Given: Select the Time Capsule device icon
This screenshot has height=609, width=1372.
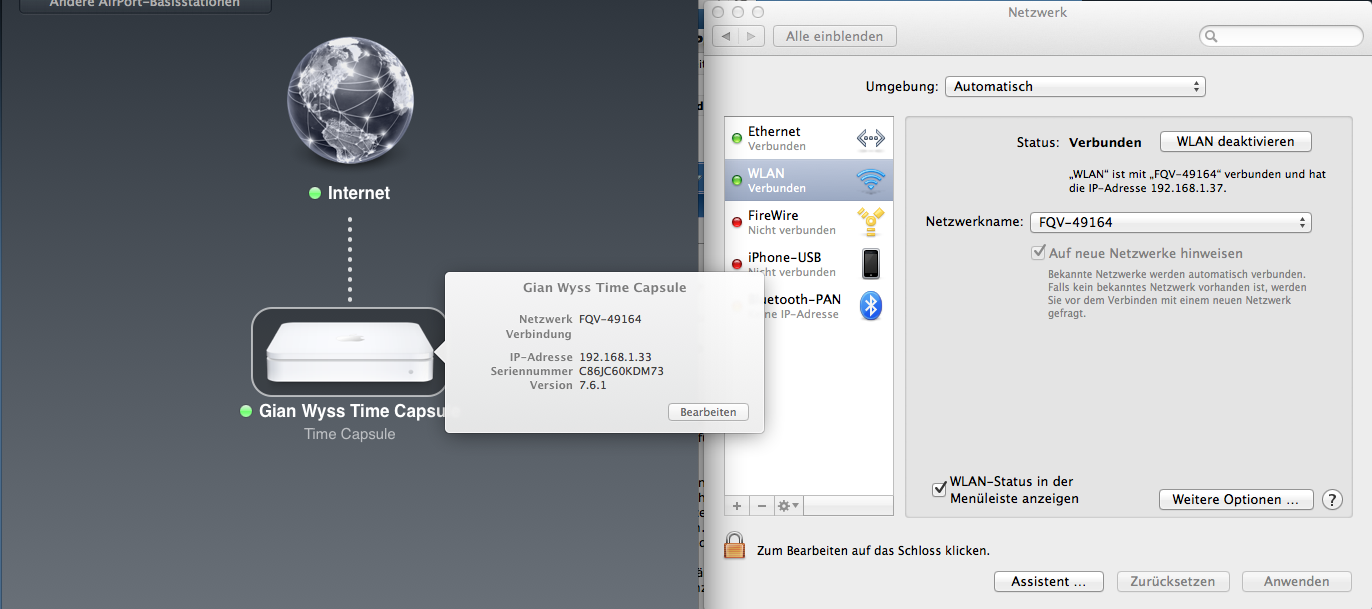Looking at the screenshot, I should point(349,352).
